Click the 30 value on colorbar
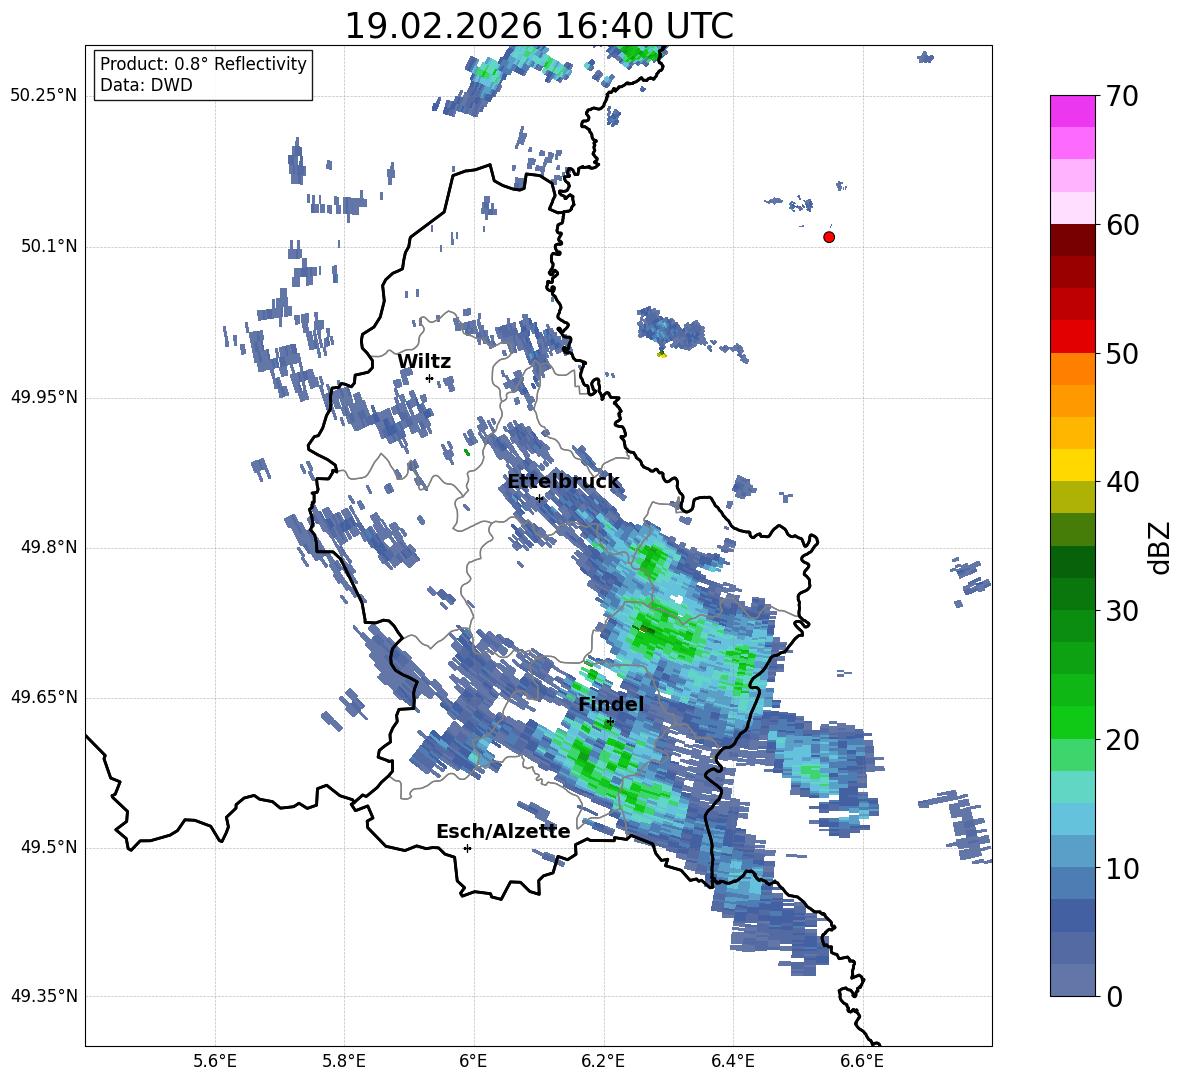The image size is (1184, 1081). coord(1122,611)
